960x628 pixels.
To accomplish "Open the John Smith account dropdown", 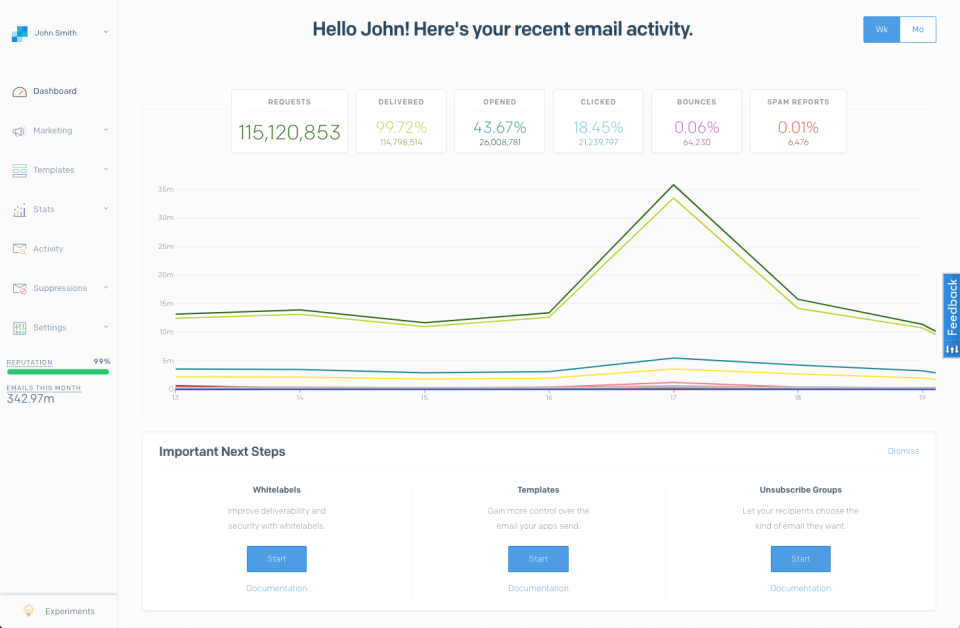I will [60, 31].
